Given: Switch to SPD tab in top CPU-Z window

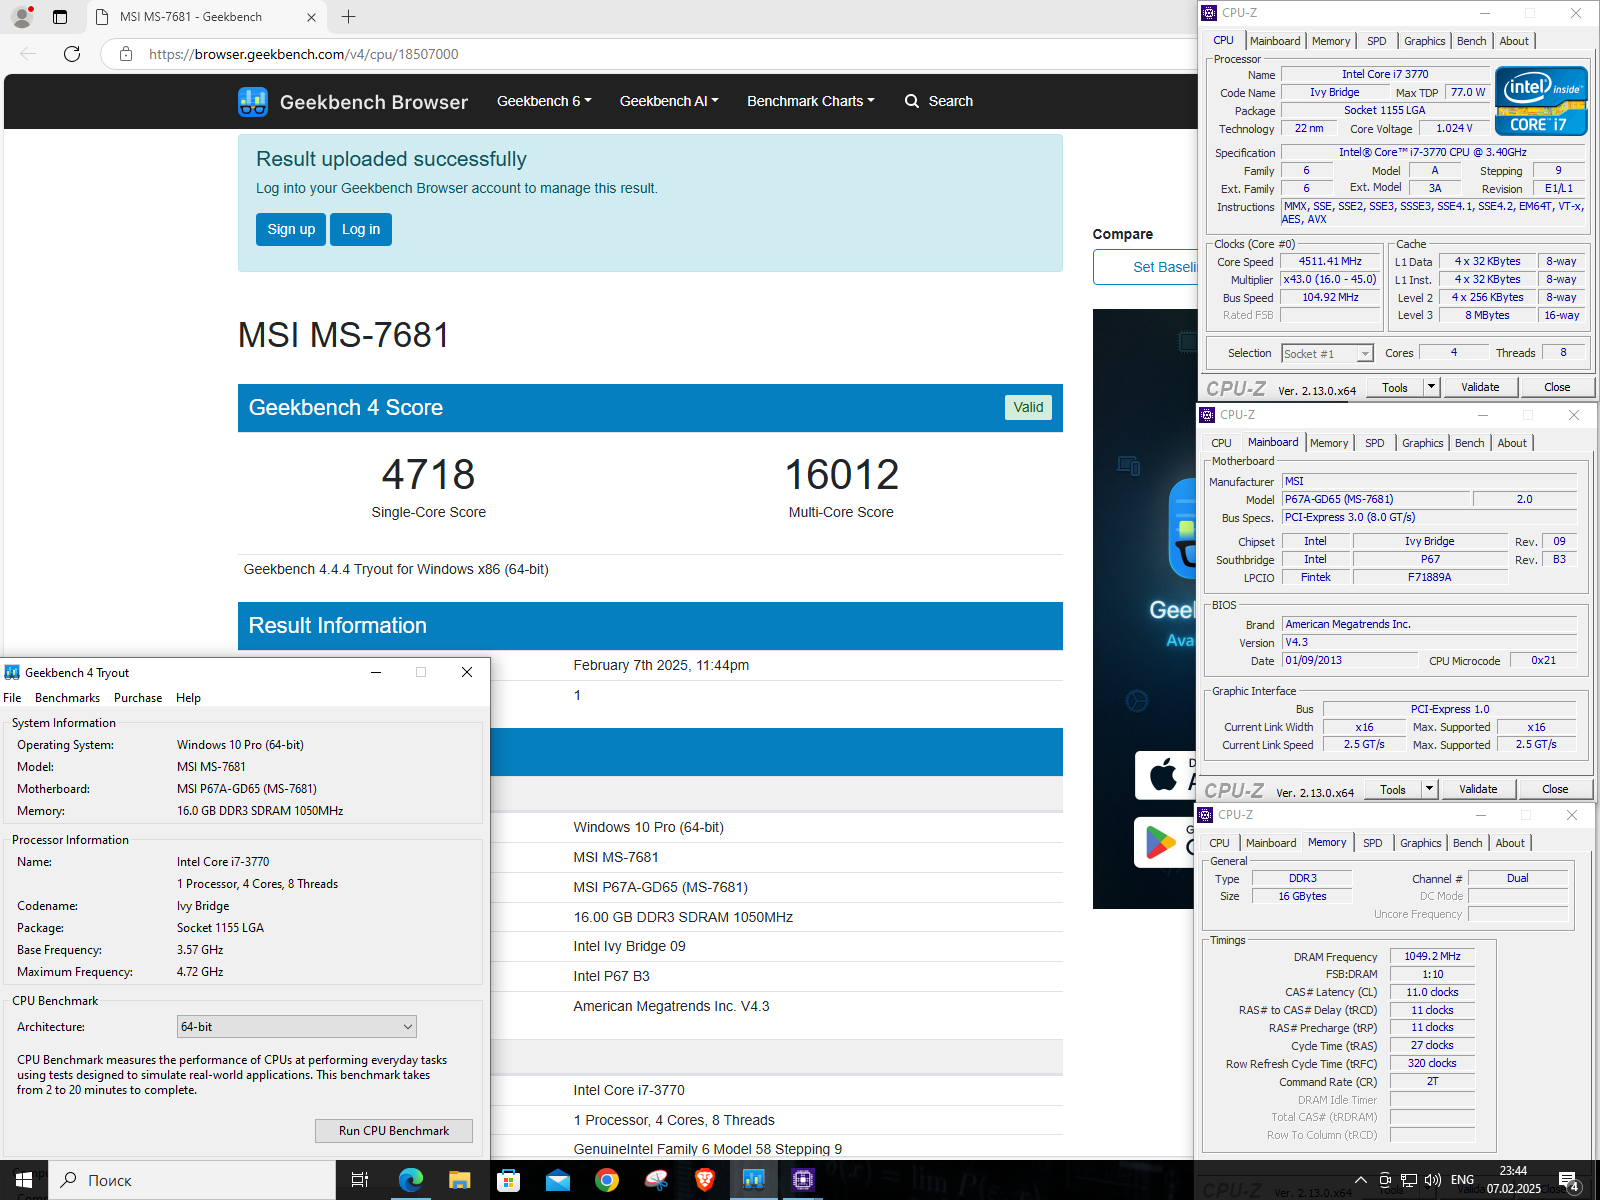Looking at the screenshot, I should coord(1377,41).
